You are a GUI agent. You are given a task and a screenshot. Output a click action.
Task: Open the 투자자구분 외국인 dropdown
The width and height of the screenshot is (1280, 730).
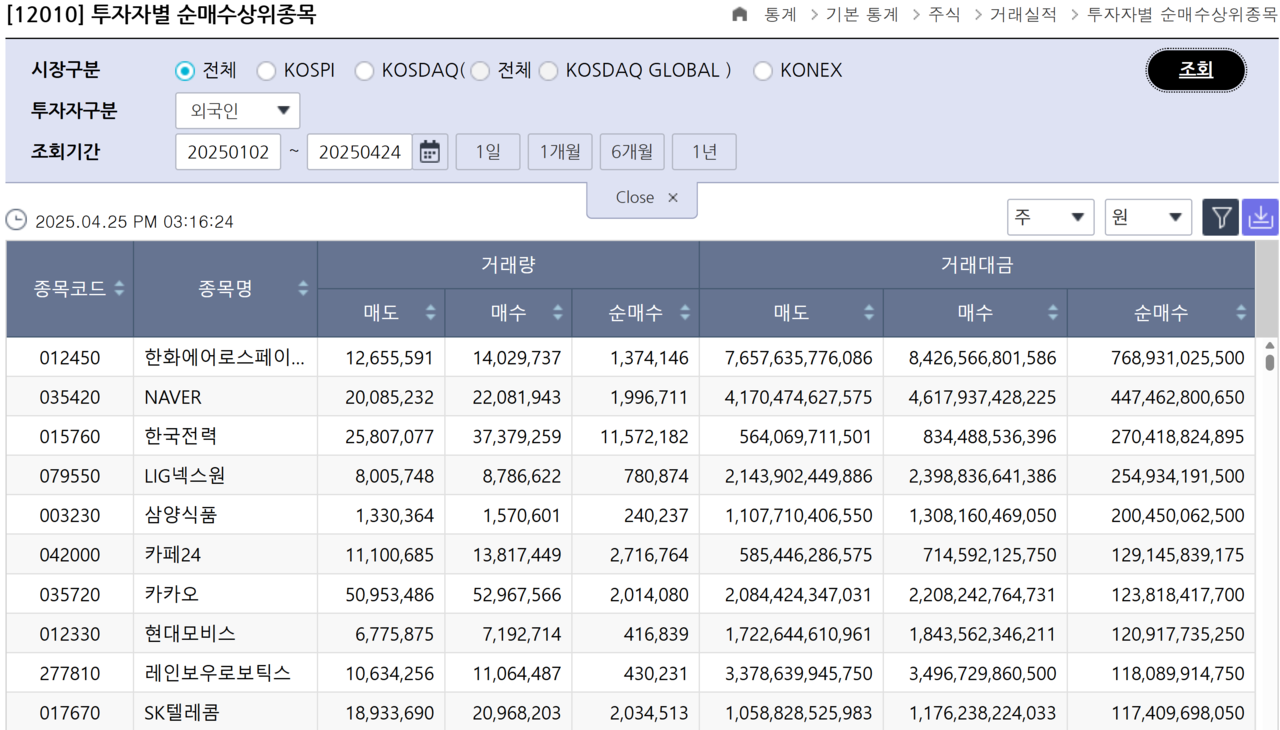coord(237,111)
